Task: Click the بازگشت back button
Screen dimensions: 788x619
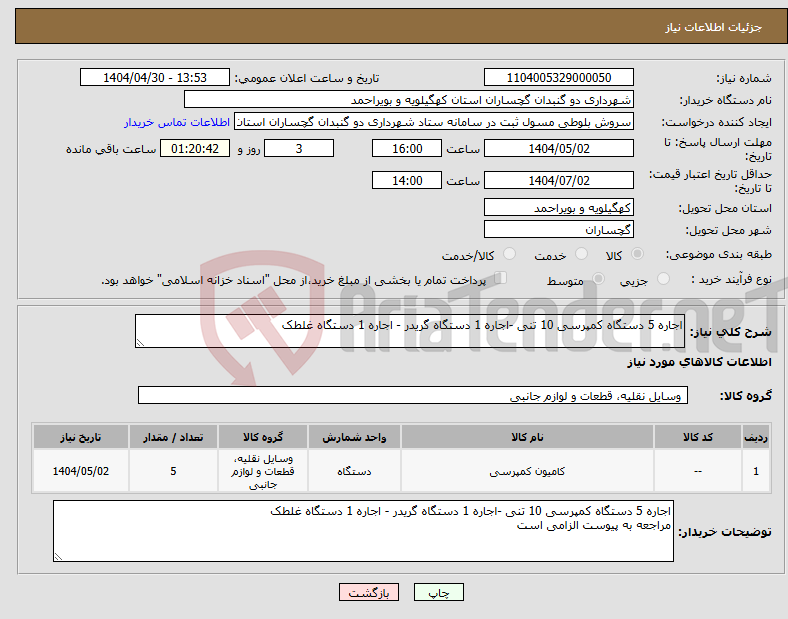Action: point(369,593)
